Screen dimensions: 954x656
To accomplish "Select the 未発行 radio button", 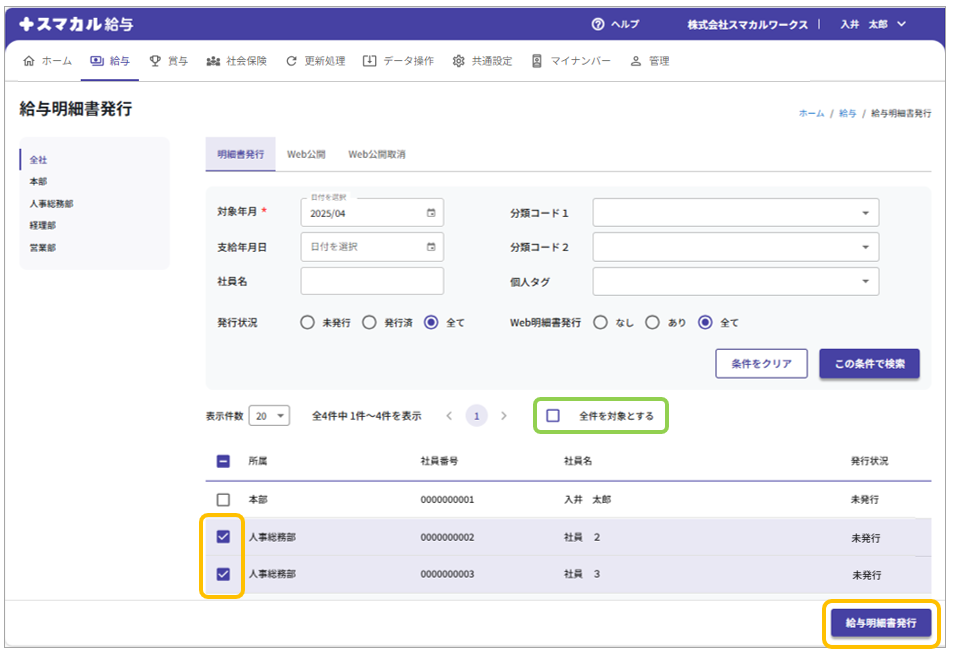I will click(x=308, y=323).
